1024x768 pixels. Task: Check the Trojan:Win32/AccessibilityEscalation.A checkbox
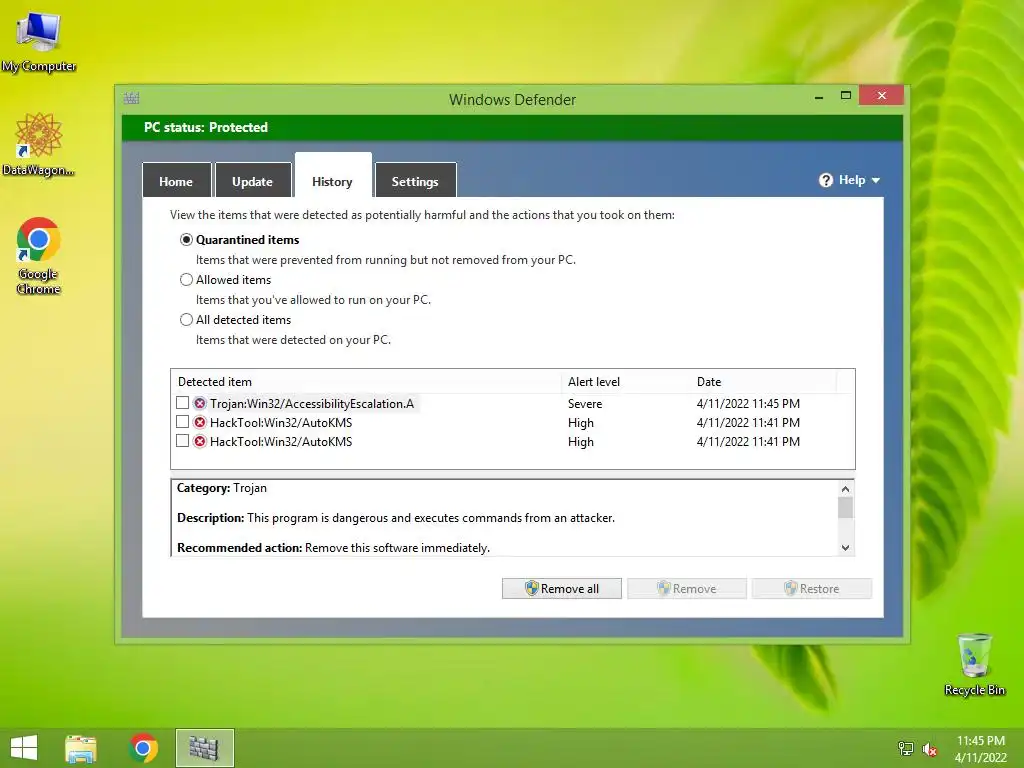tap(183, 403)
